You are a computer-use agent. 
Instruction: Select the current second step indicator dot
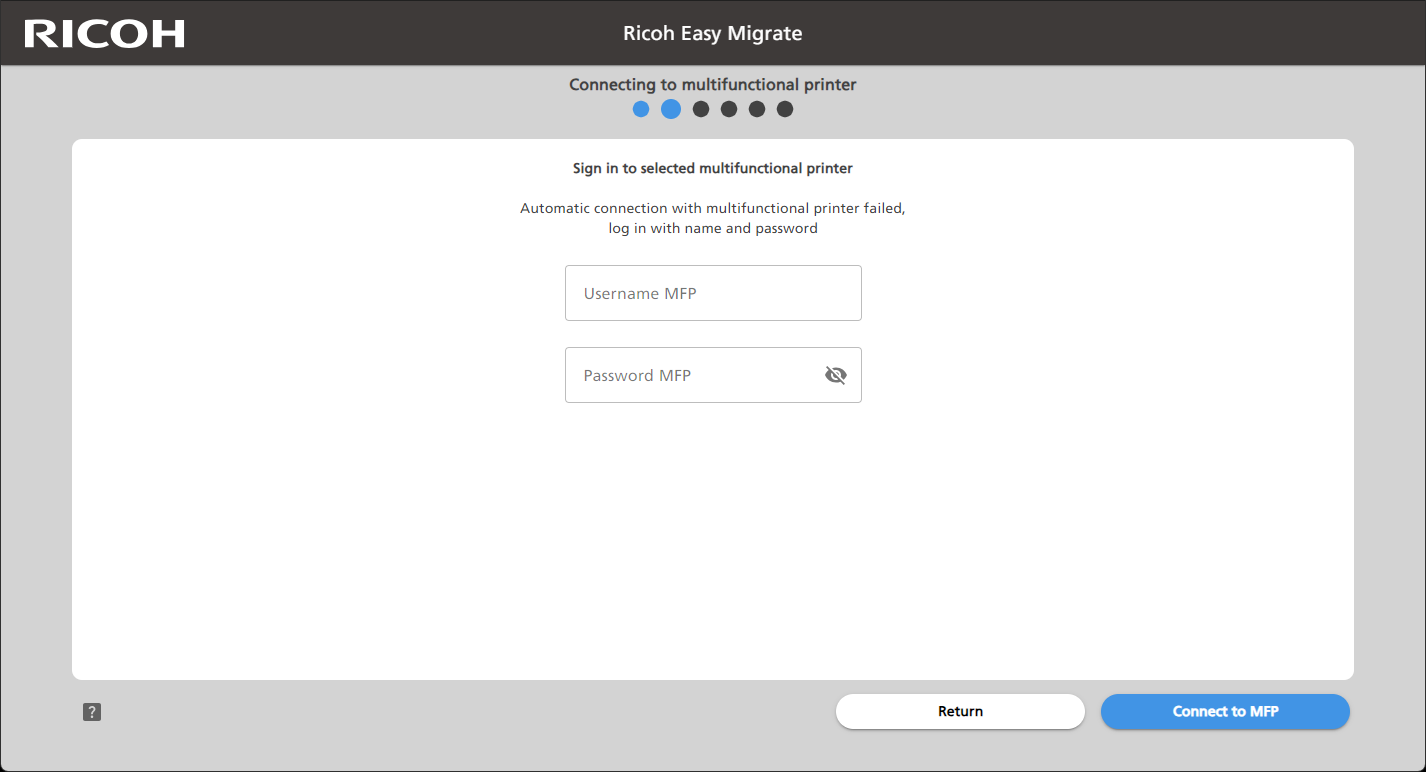click(x=671, y=109)
